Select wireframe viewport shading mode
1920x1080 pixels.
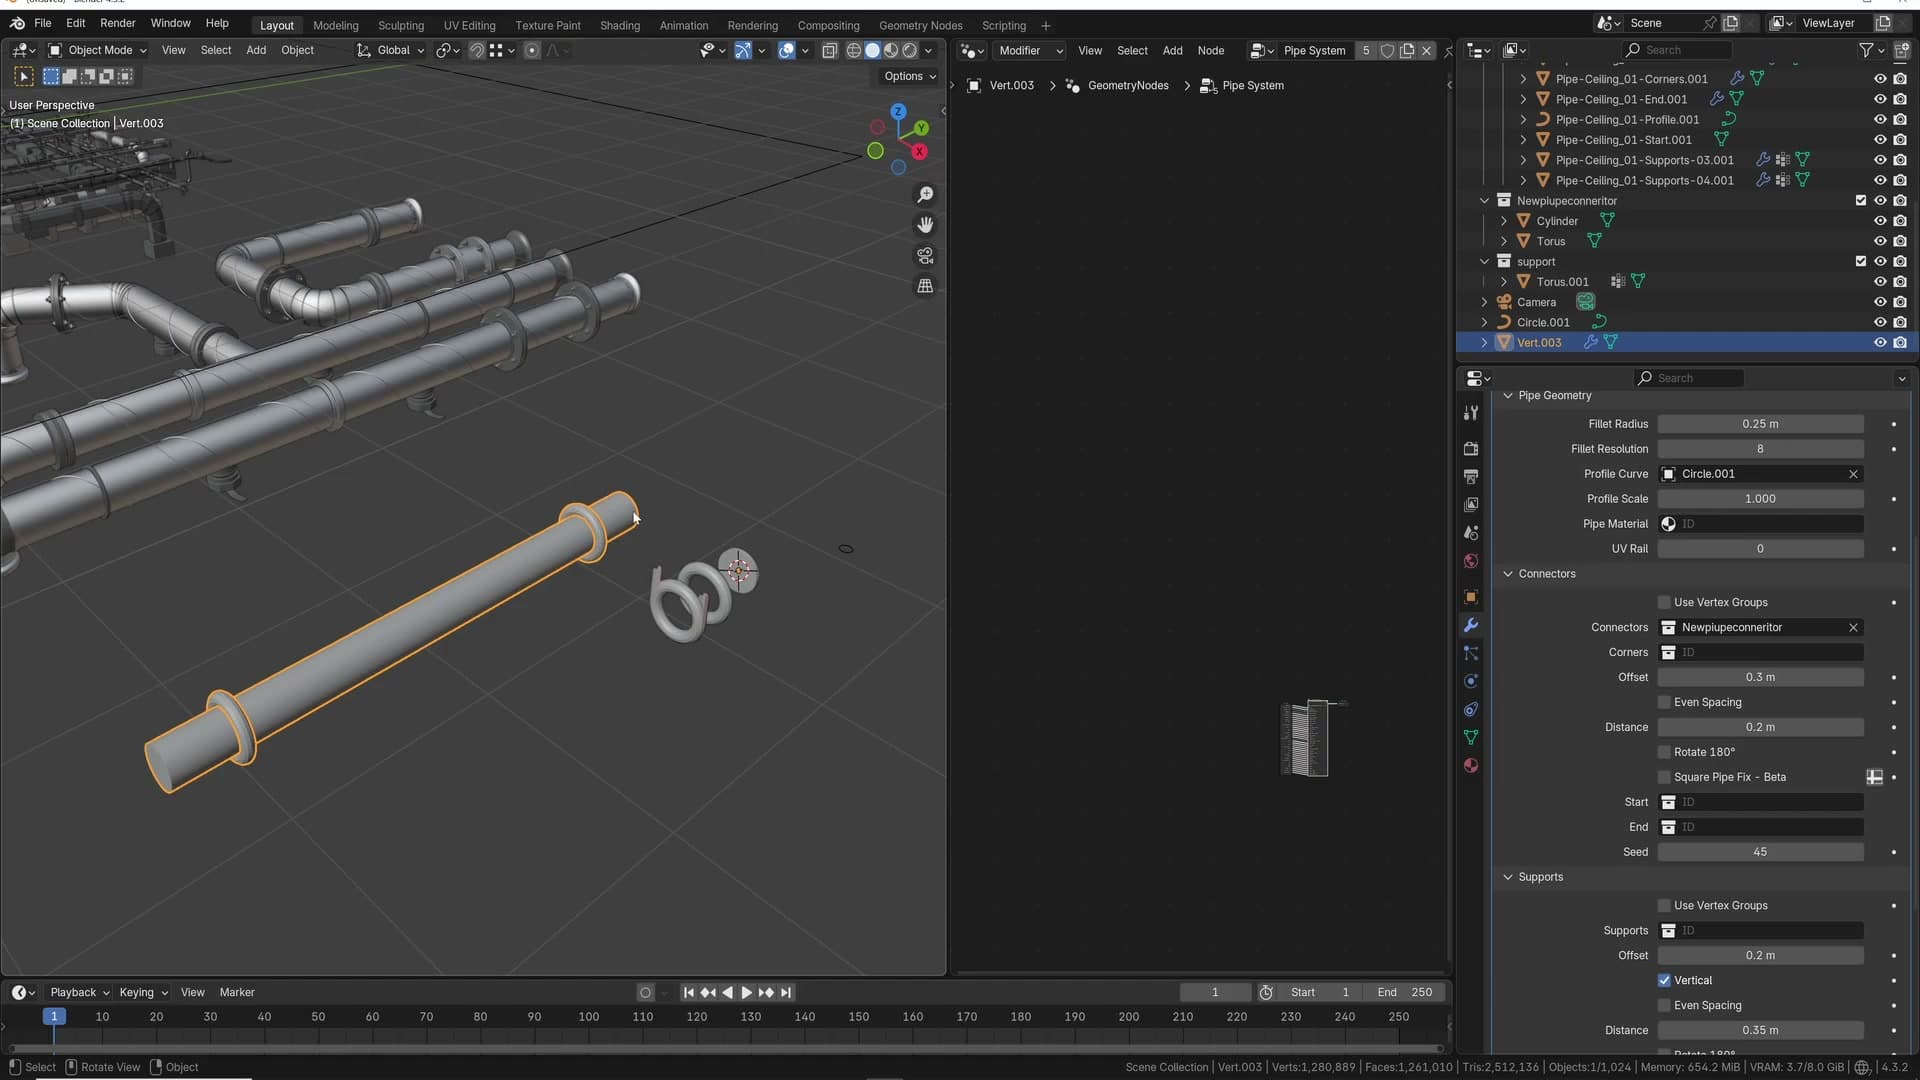coord(853,50)
